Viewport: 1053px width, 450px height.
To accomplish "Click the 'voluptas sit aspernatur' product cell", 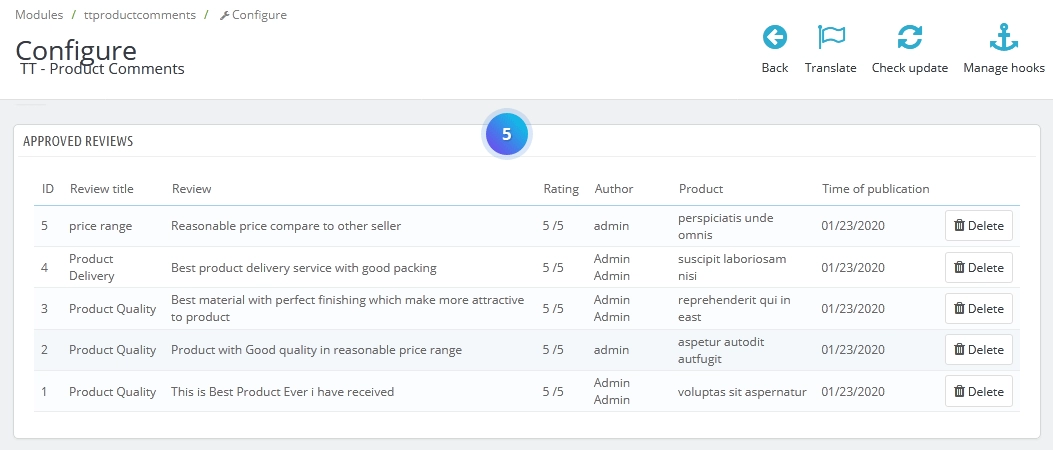I will coord(742,392).
